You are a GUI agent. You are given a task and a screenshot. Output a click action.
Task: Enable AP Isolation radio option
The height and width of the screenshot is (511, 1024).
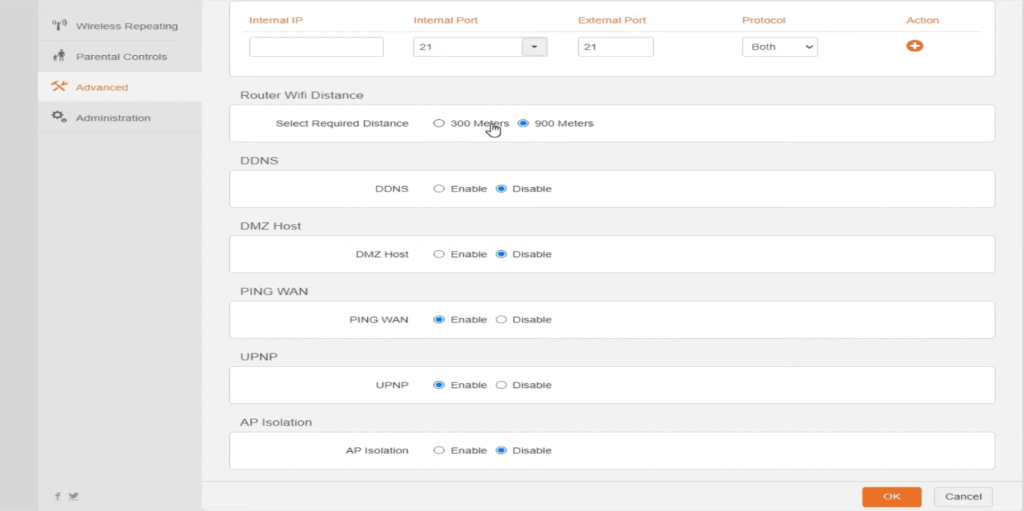(x=439, y=451)
